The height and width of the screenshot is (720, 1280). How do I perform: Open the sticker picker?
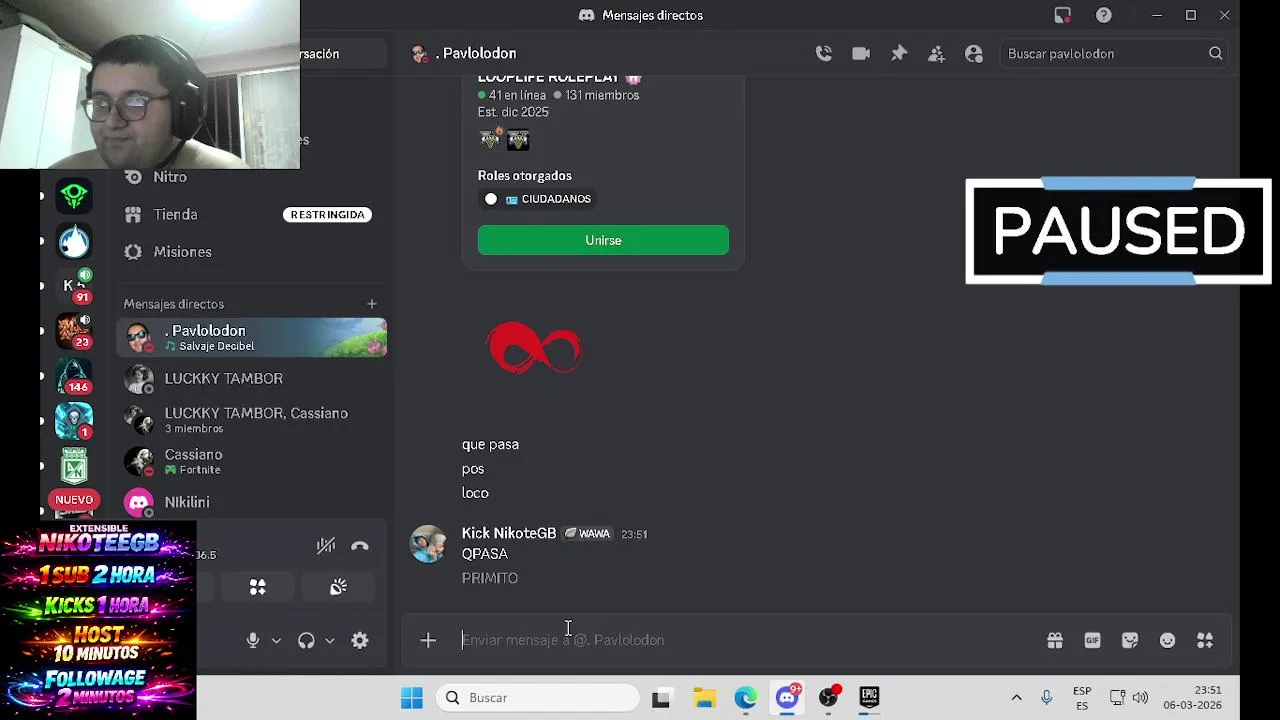click(1130, 640)
